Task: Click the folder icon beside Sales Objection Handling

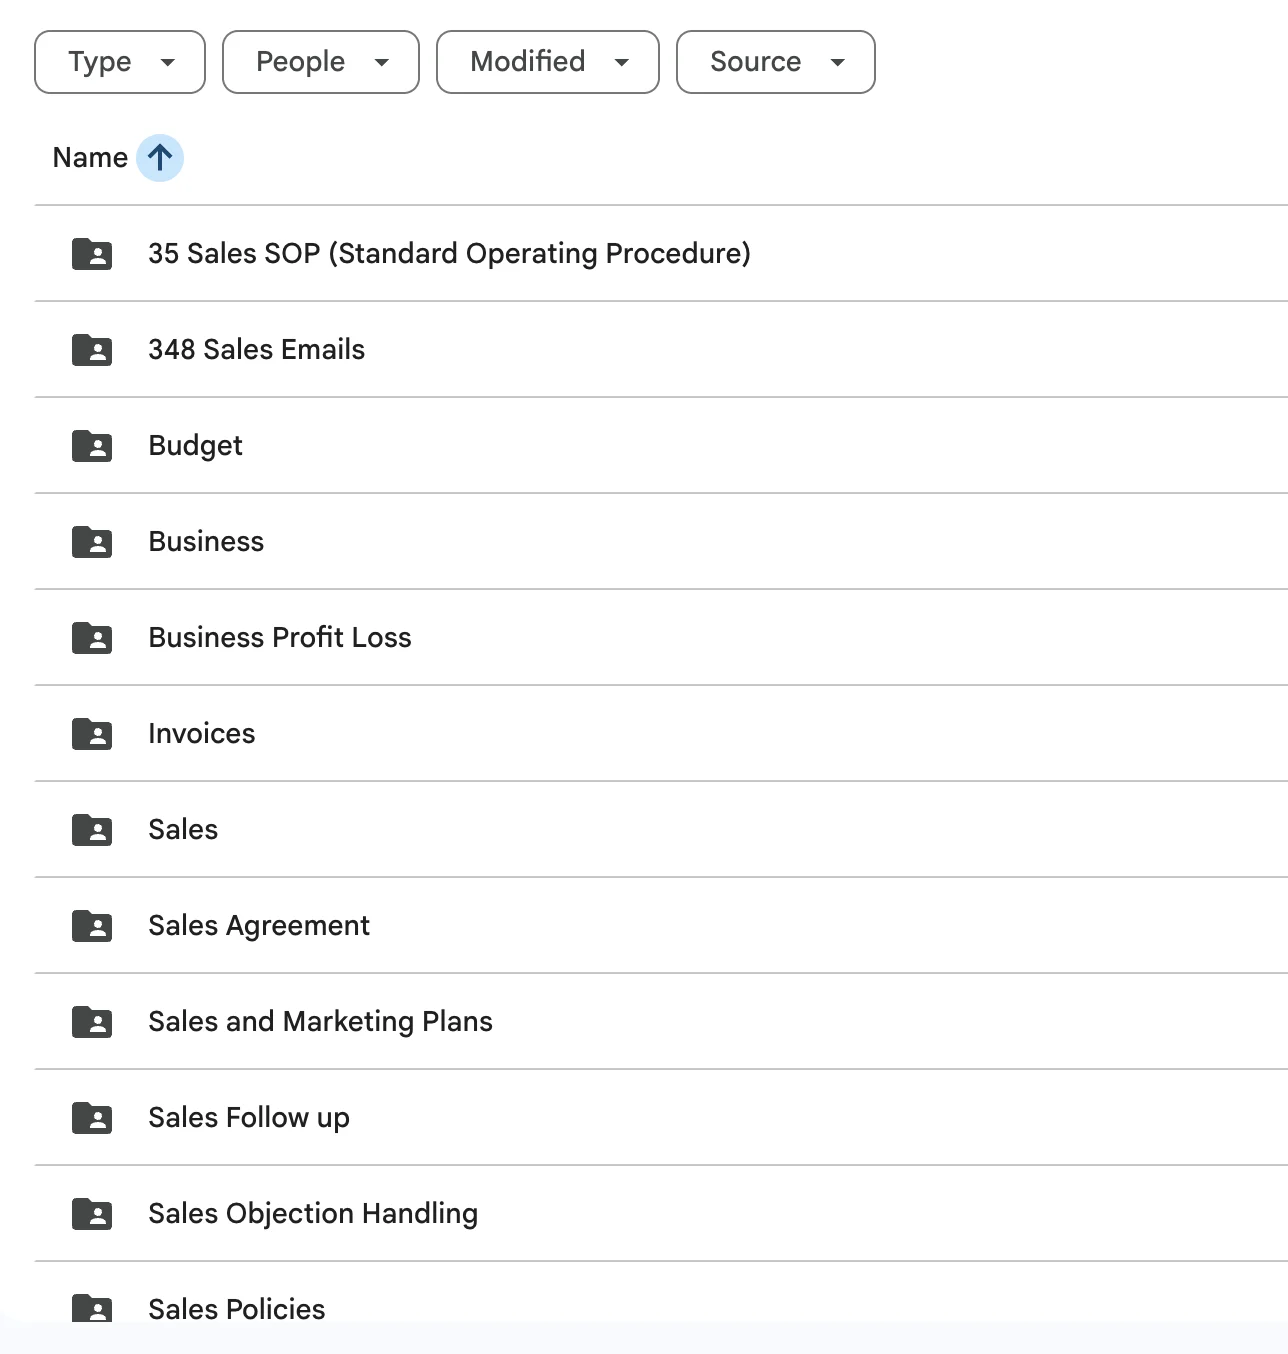Action: [x=92, y=1214]
